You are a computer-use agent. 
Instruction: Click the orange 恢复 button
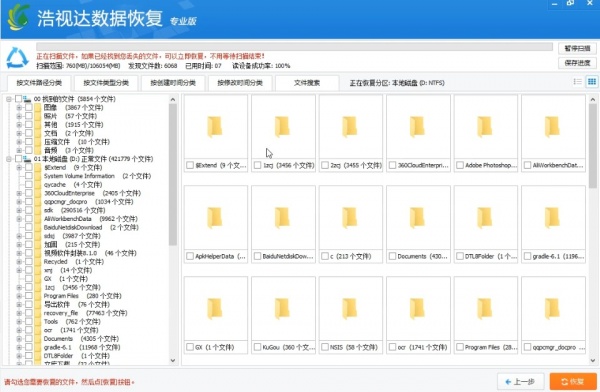coord(573,382)
